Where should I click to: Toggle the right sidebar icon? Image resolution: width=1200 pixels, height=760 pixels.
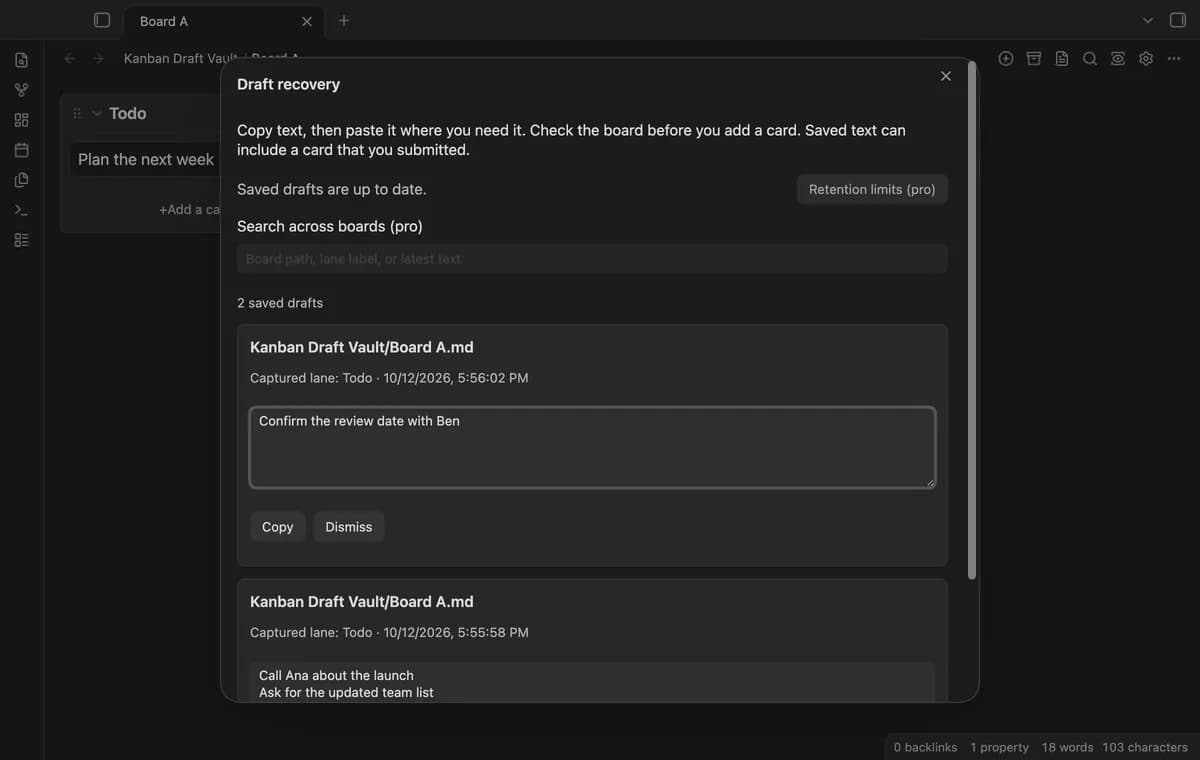[1178, 20]
